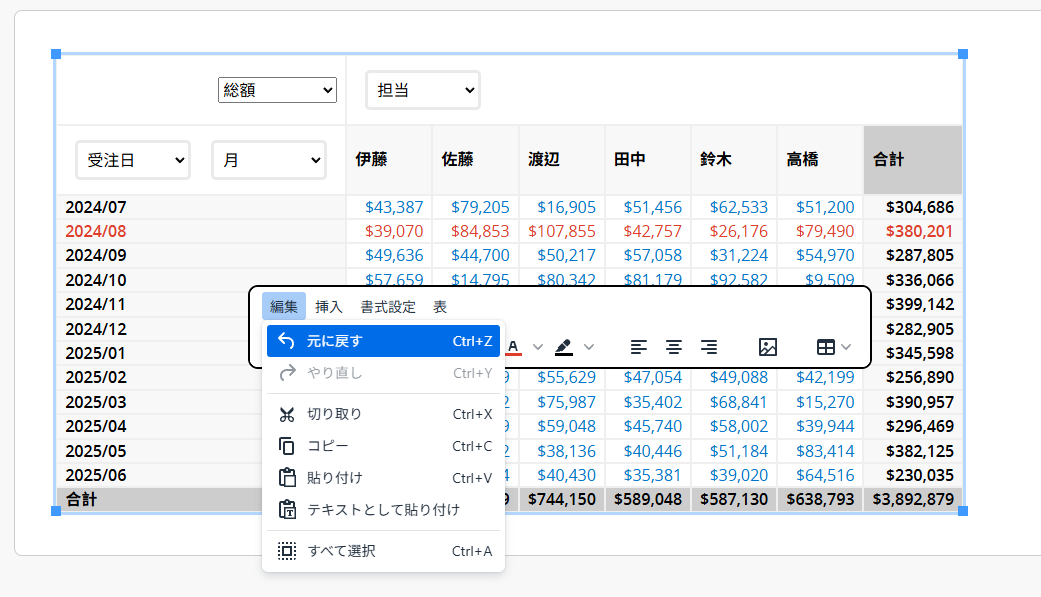
Task: Open the 書式設定 menu
Action: [388, 307]
